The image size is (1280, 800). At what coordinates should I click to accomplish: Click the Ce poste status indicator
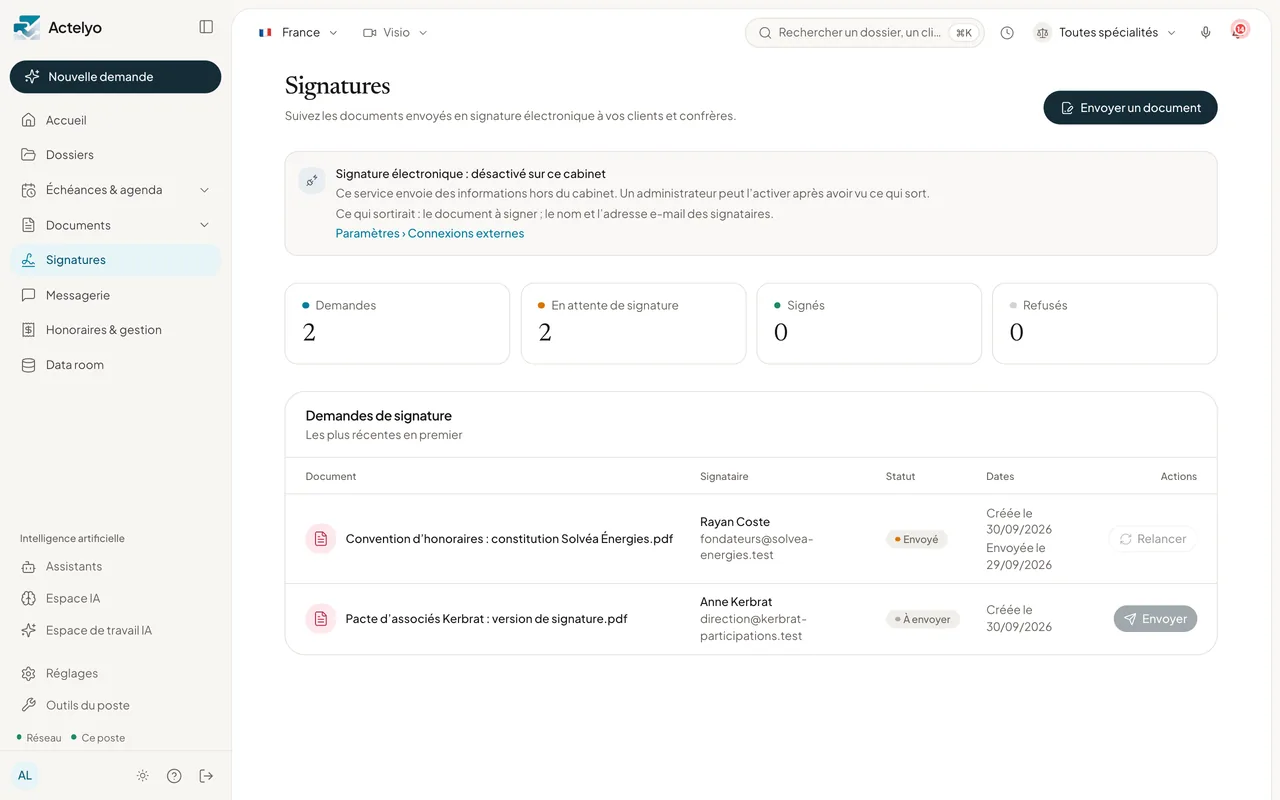(98, 738)
